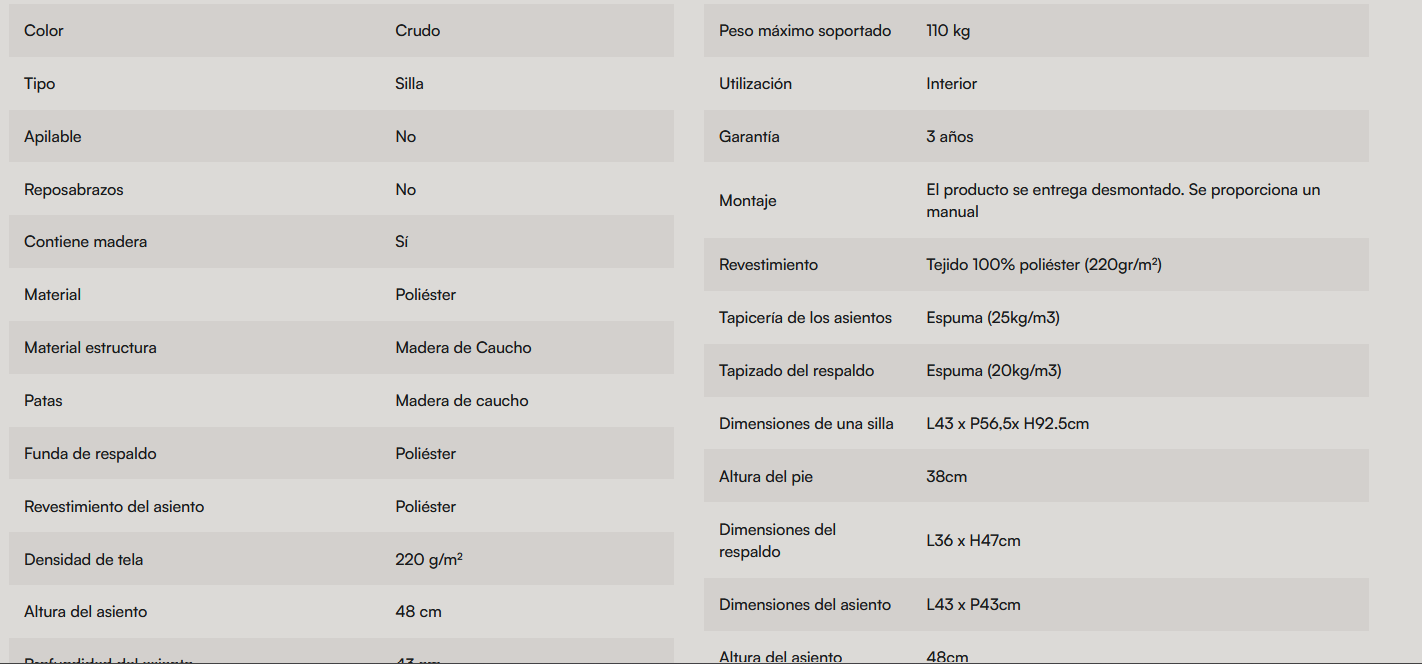
Task: Select the 'Revestimiento del asiento' label
Action: pyautogui.click(x=114, y=507)
